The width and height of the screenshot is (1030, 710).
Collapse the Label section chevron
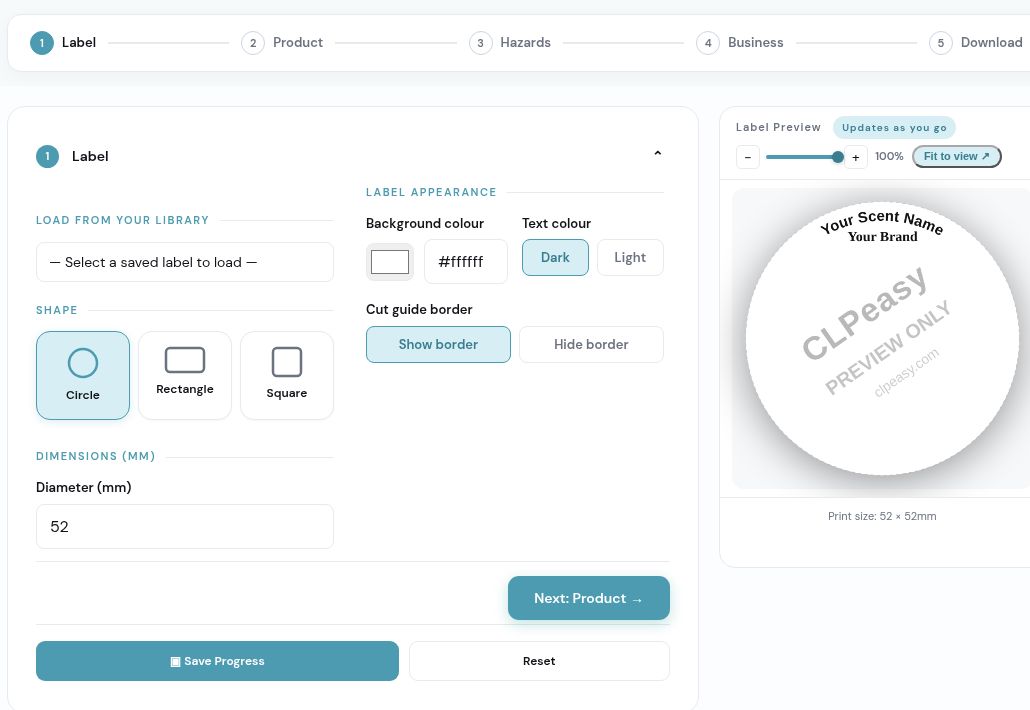(x=658, y=154)
